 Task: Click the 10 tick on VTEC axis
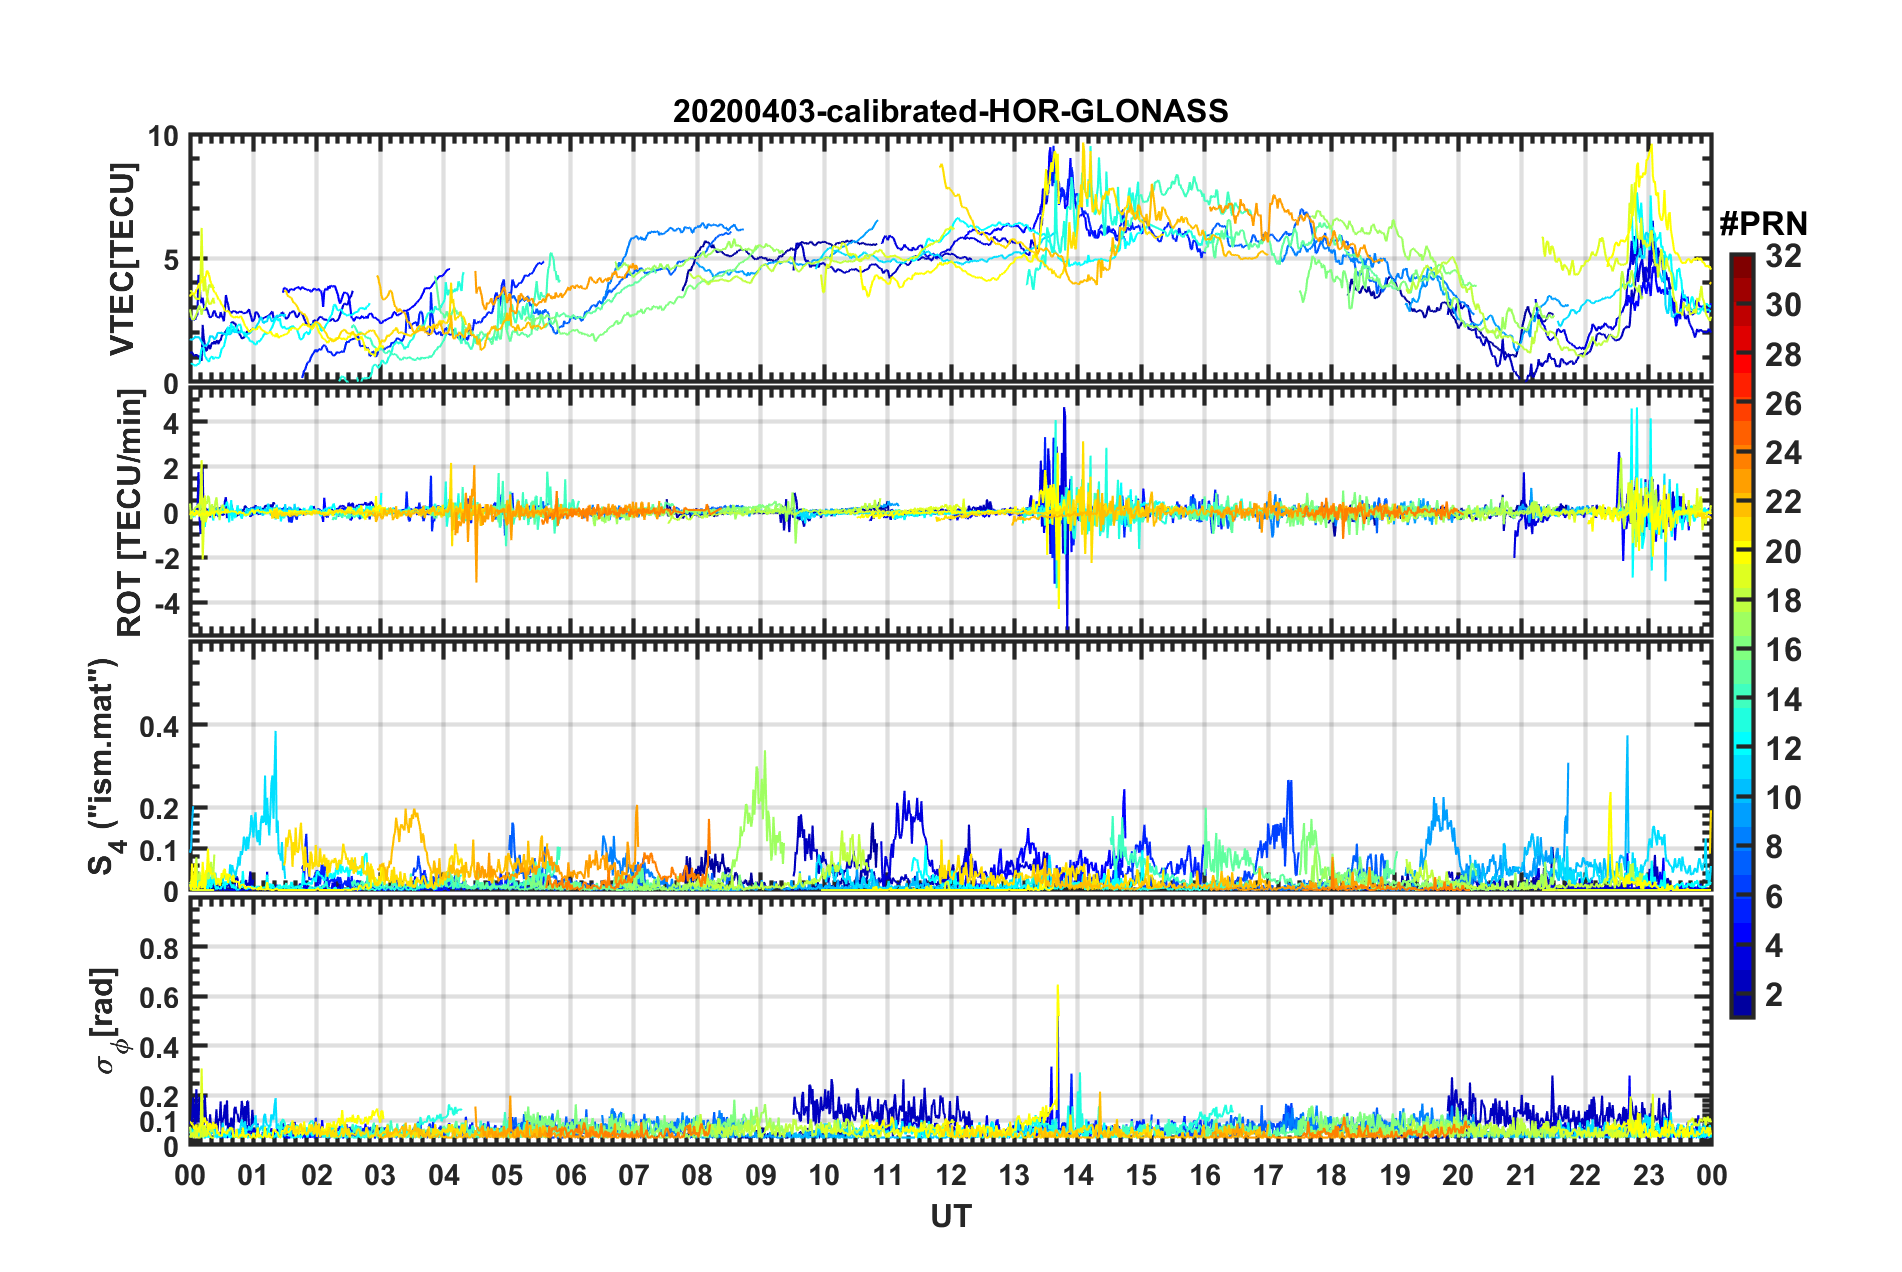click(x=163, y=137)
